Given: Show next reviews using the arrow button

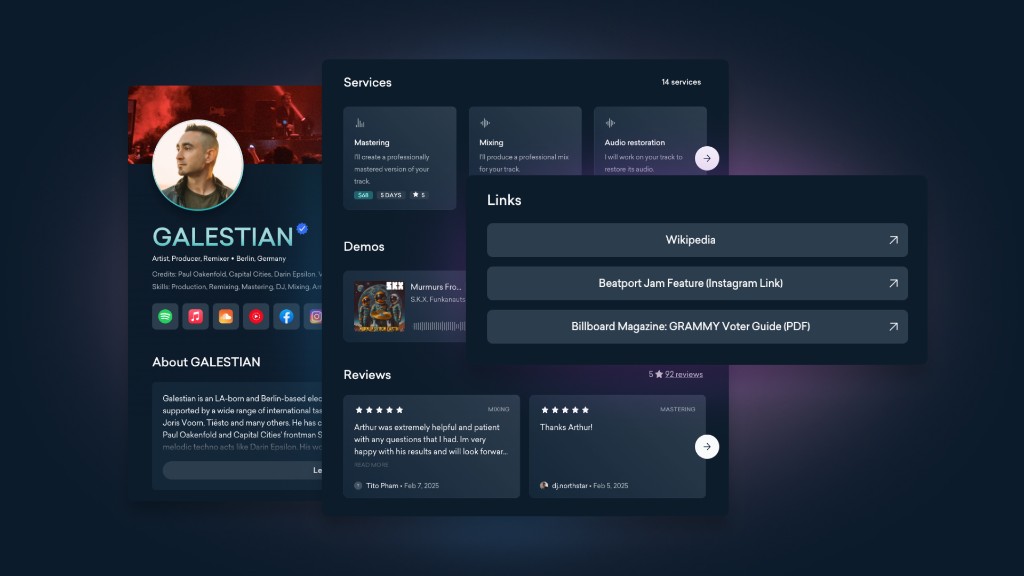Looking at the screenshot, I should tap(707, 446).
